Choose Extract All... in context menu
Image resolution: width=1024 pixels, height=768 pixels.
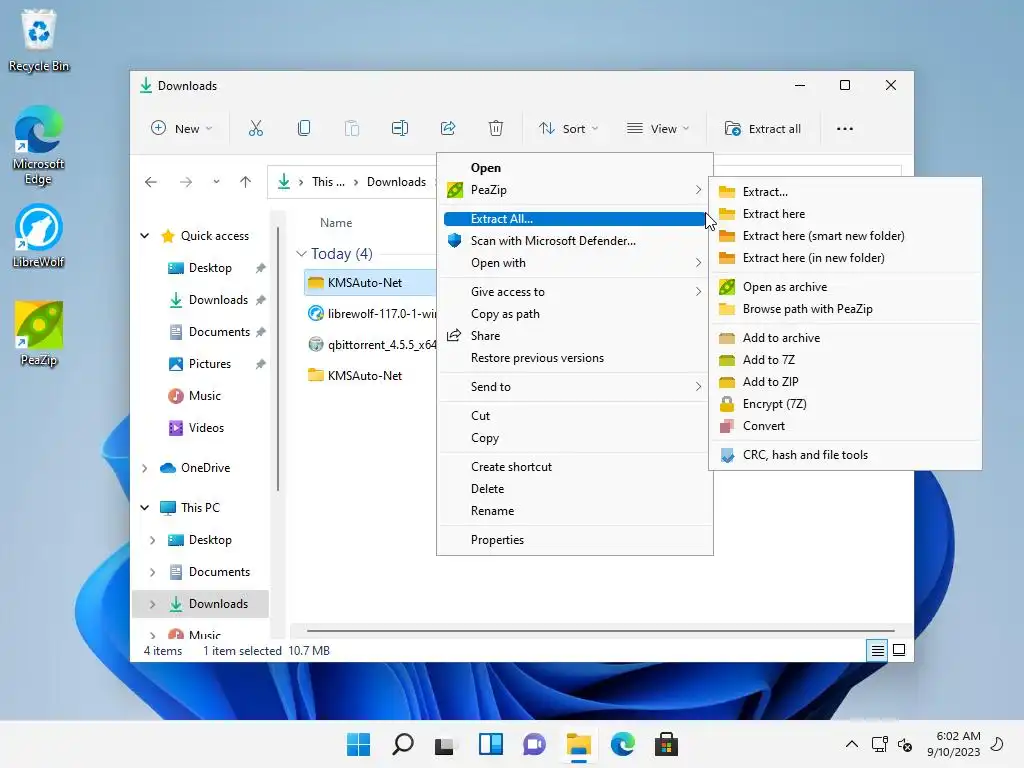pos(573,219)
